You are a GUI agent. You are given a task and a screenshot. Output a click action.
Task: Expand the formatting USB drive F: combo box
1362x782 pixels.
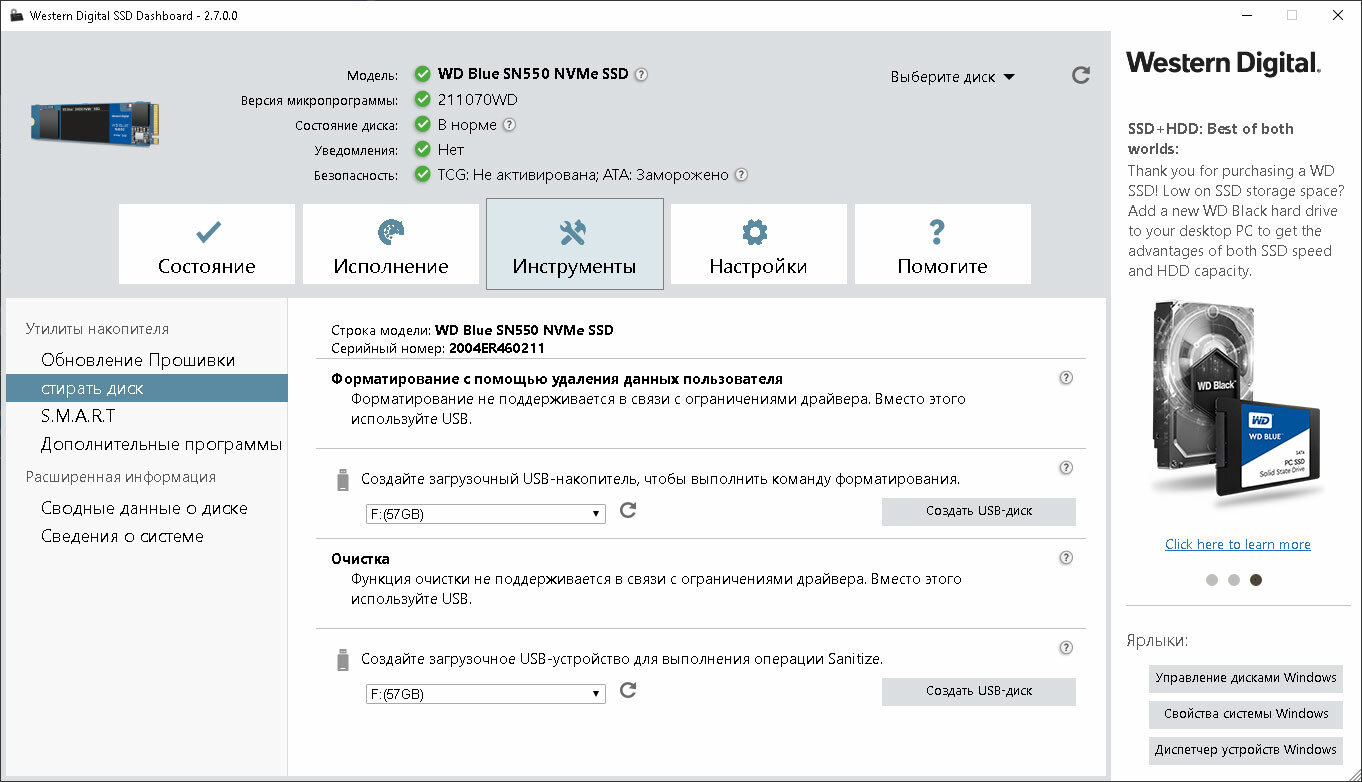[x=486, y=514]
